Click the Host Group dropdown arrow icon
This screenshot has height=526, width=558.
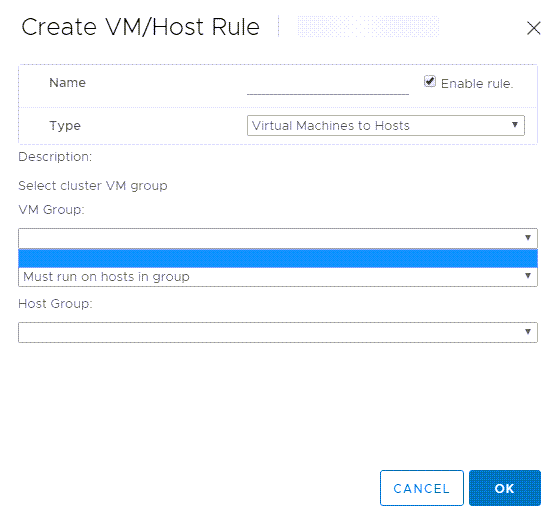click(x=528, y=332)
